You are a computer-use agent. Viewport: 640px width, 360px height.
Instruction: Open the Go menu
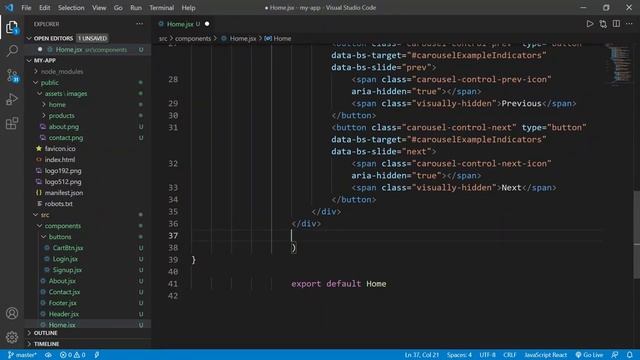coord(118,8)
